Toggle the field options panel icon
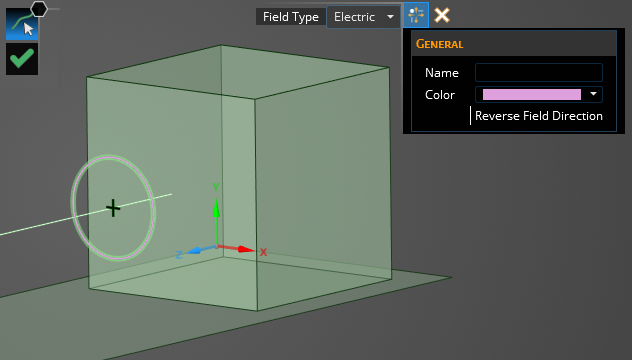 416,15
